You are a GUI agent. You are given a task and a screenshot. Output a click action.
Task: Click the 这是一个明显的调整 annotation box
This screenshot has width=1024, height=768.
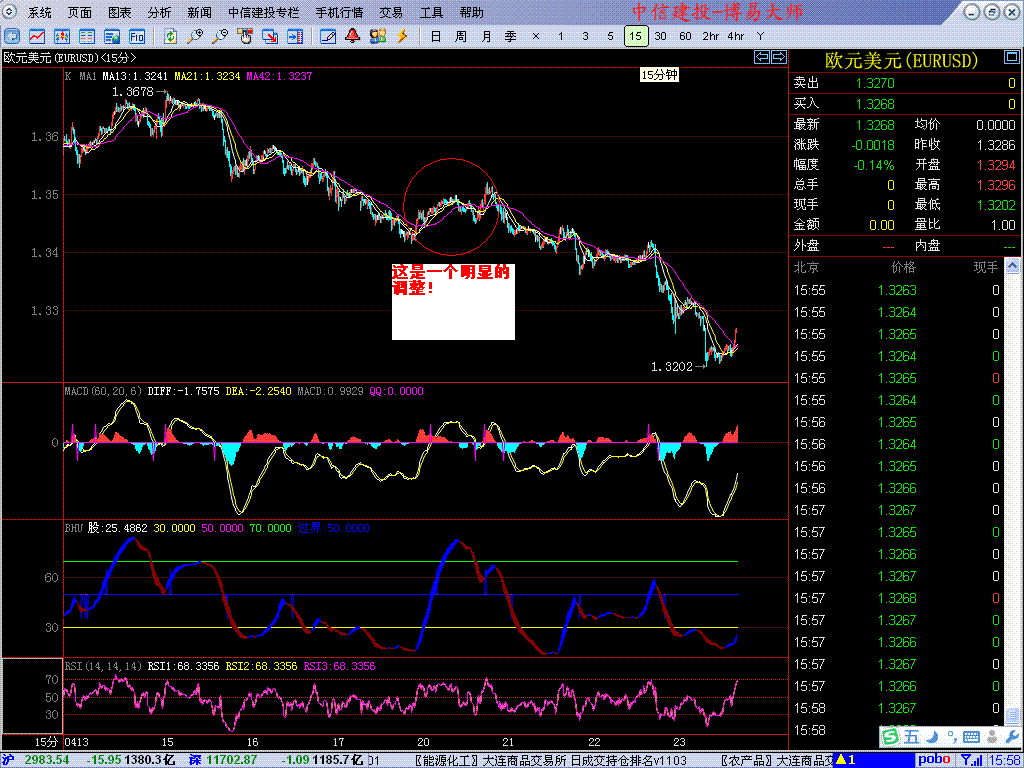453,302
